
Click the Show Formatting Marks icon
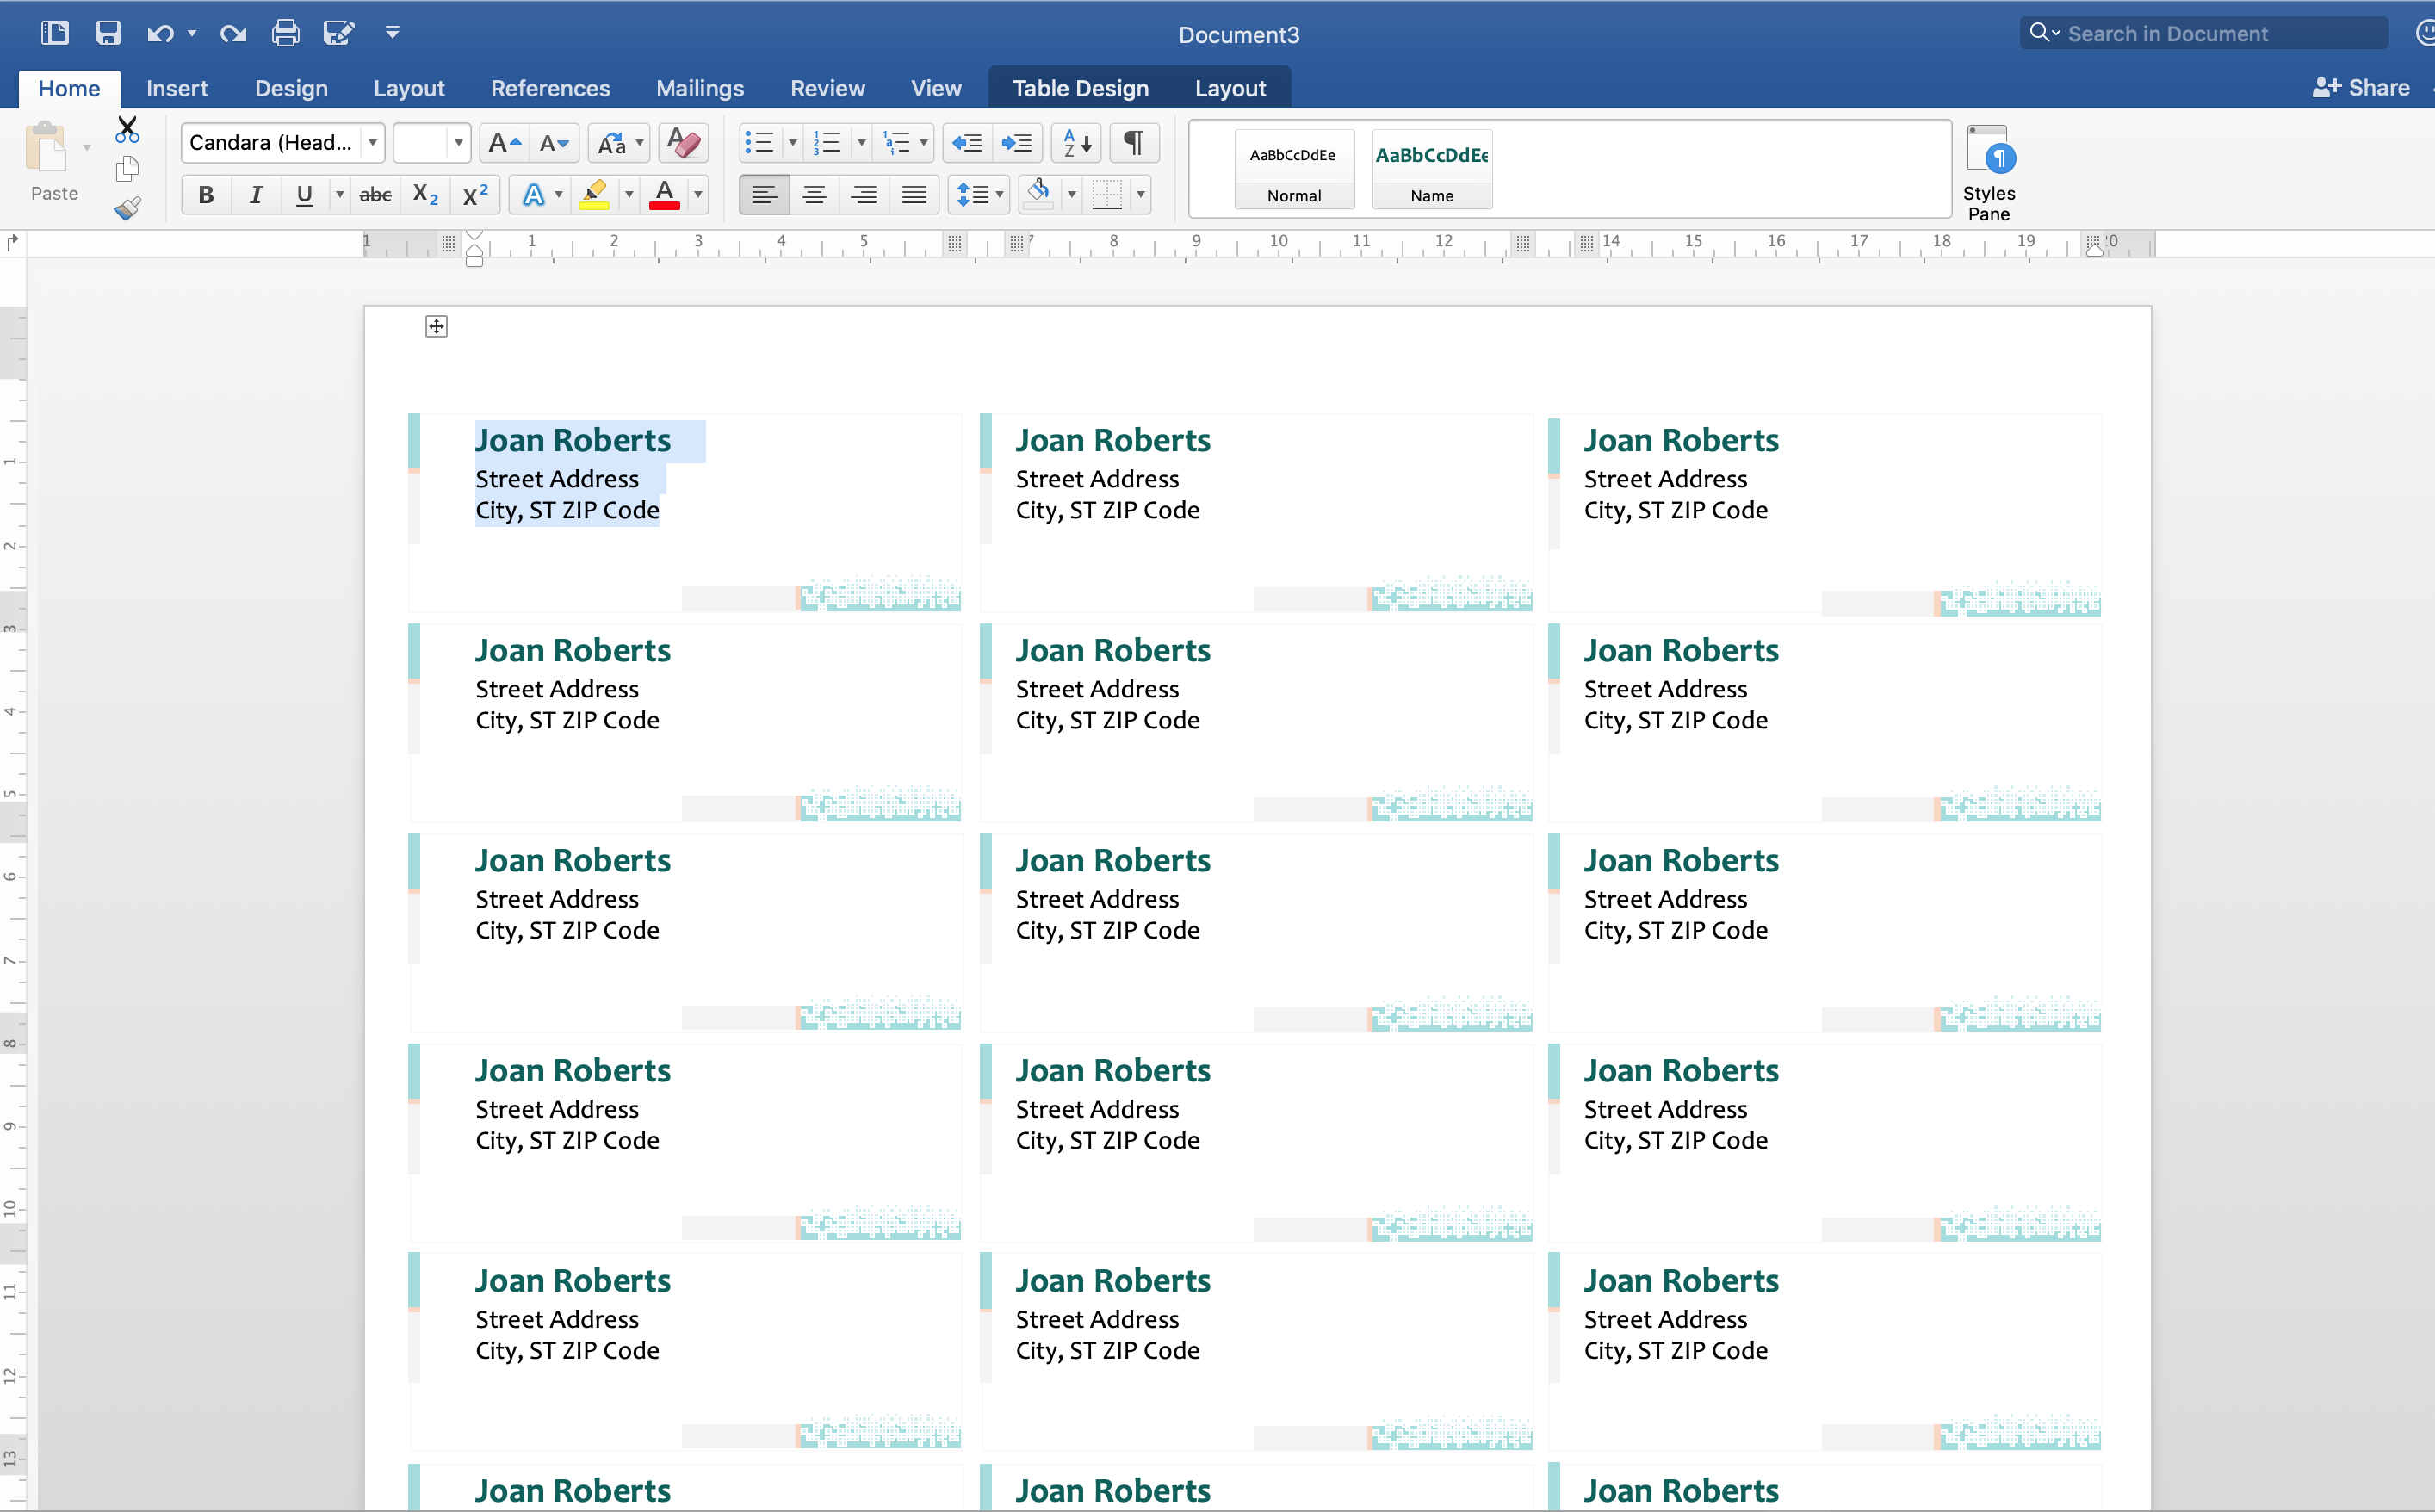[1132, 143]
